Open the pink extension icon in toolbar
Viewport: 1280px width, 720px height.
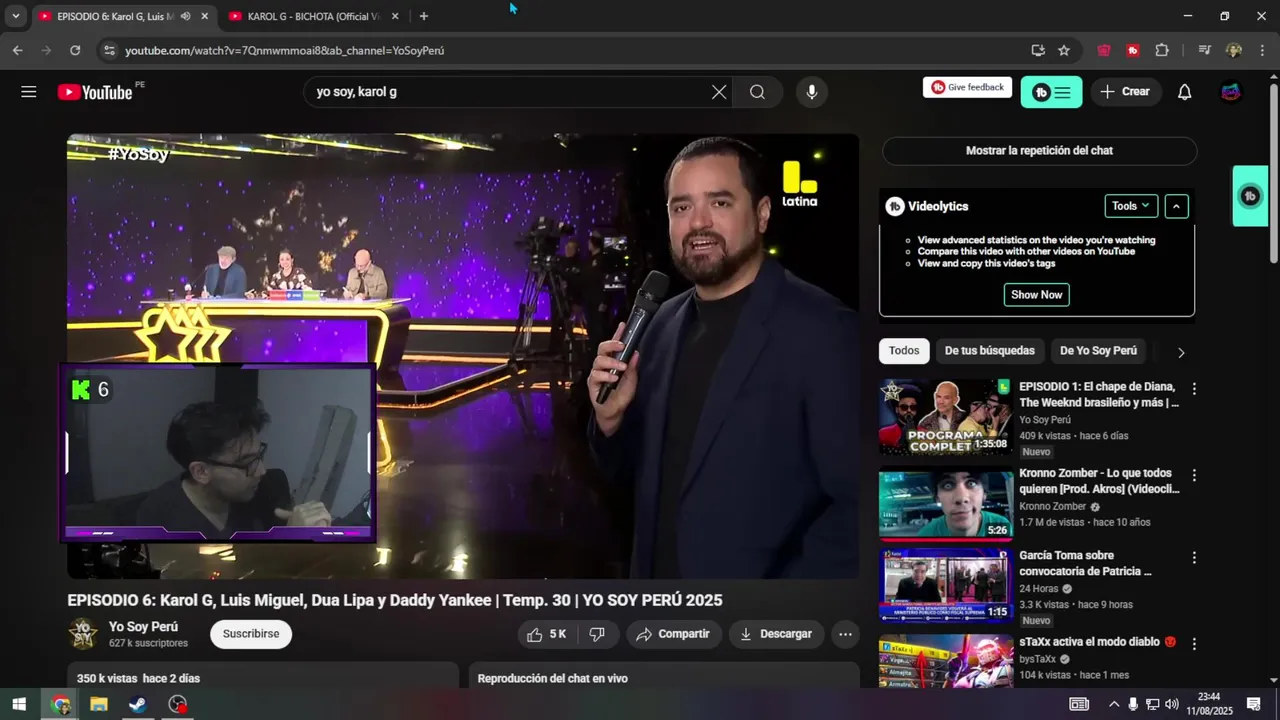[1104, 50]
